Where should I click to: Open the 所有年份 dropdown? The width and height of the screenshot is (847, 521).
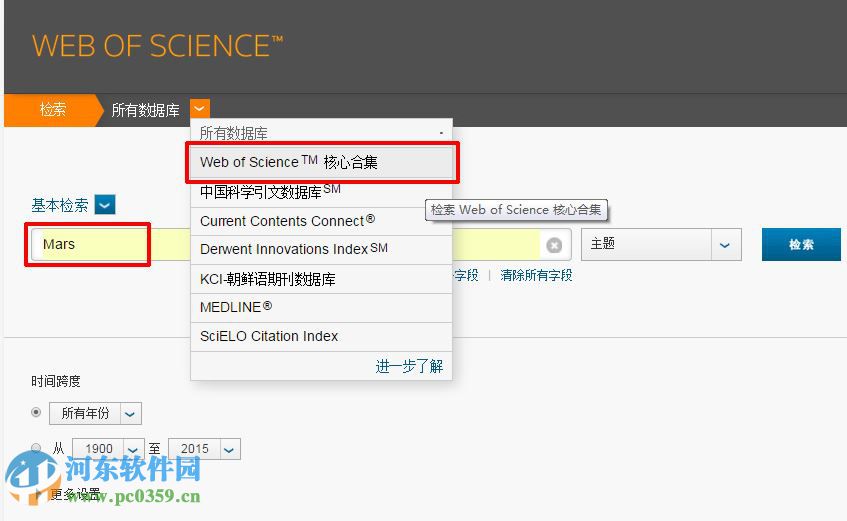point(96,413)
